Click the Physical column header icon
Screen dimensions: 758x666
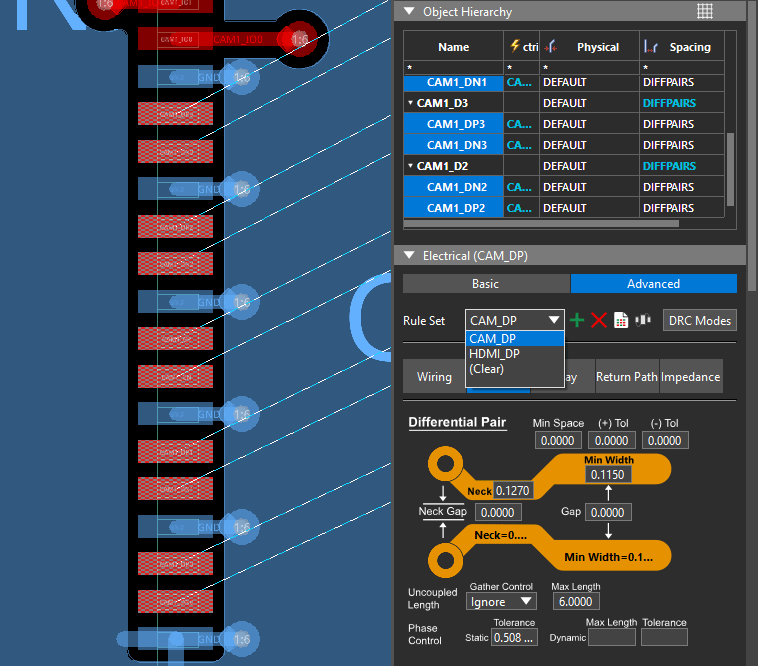551,46
